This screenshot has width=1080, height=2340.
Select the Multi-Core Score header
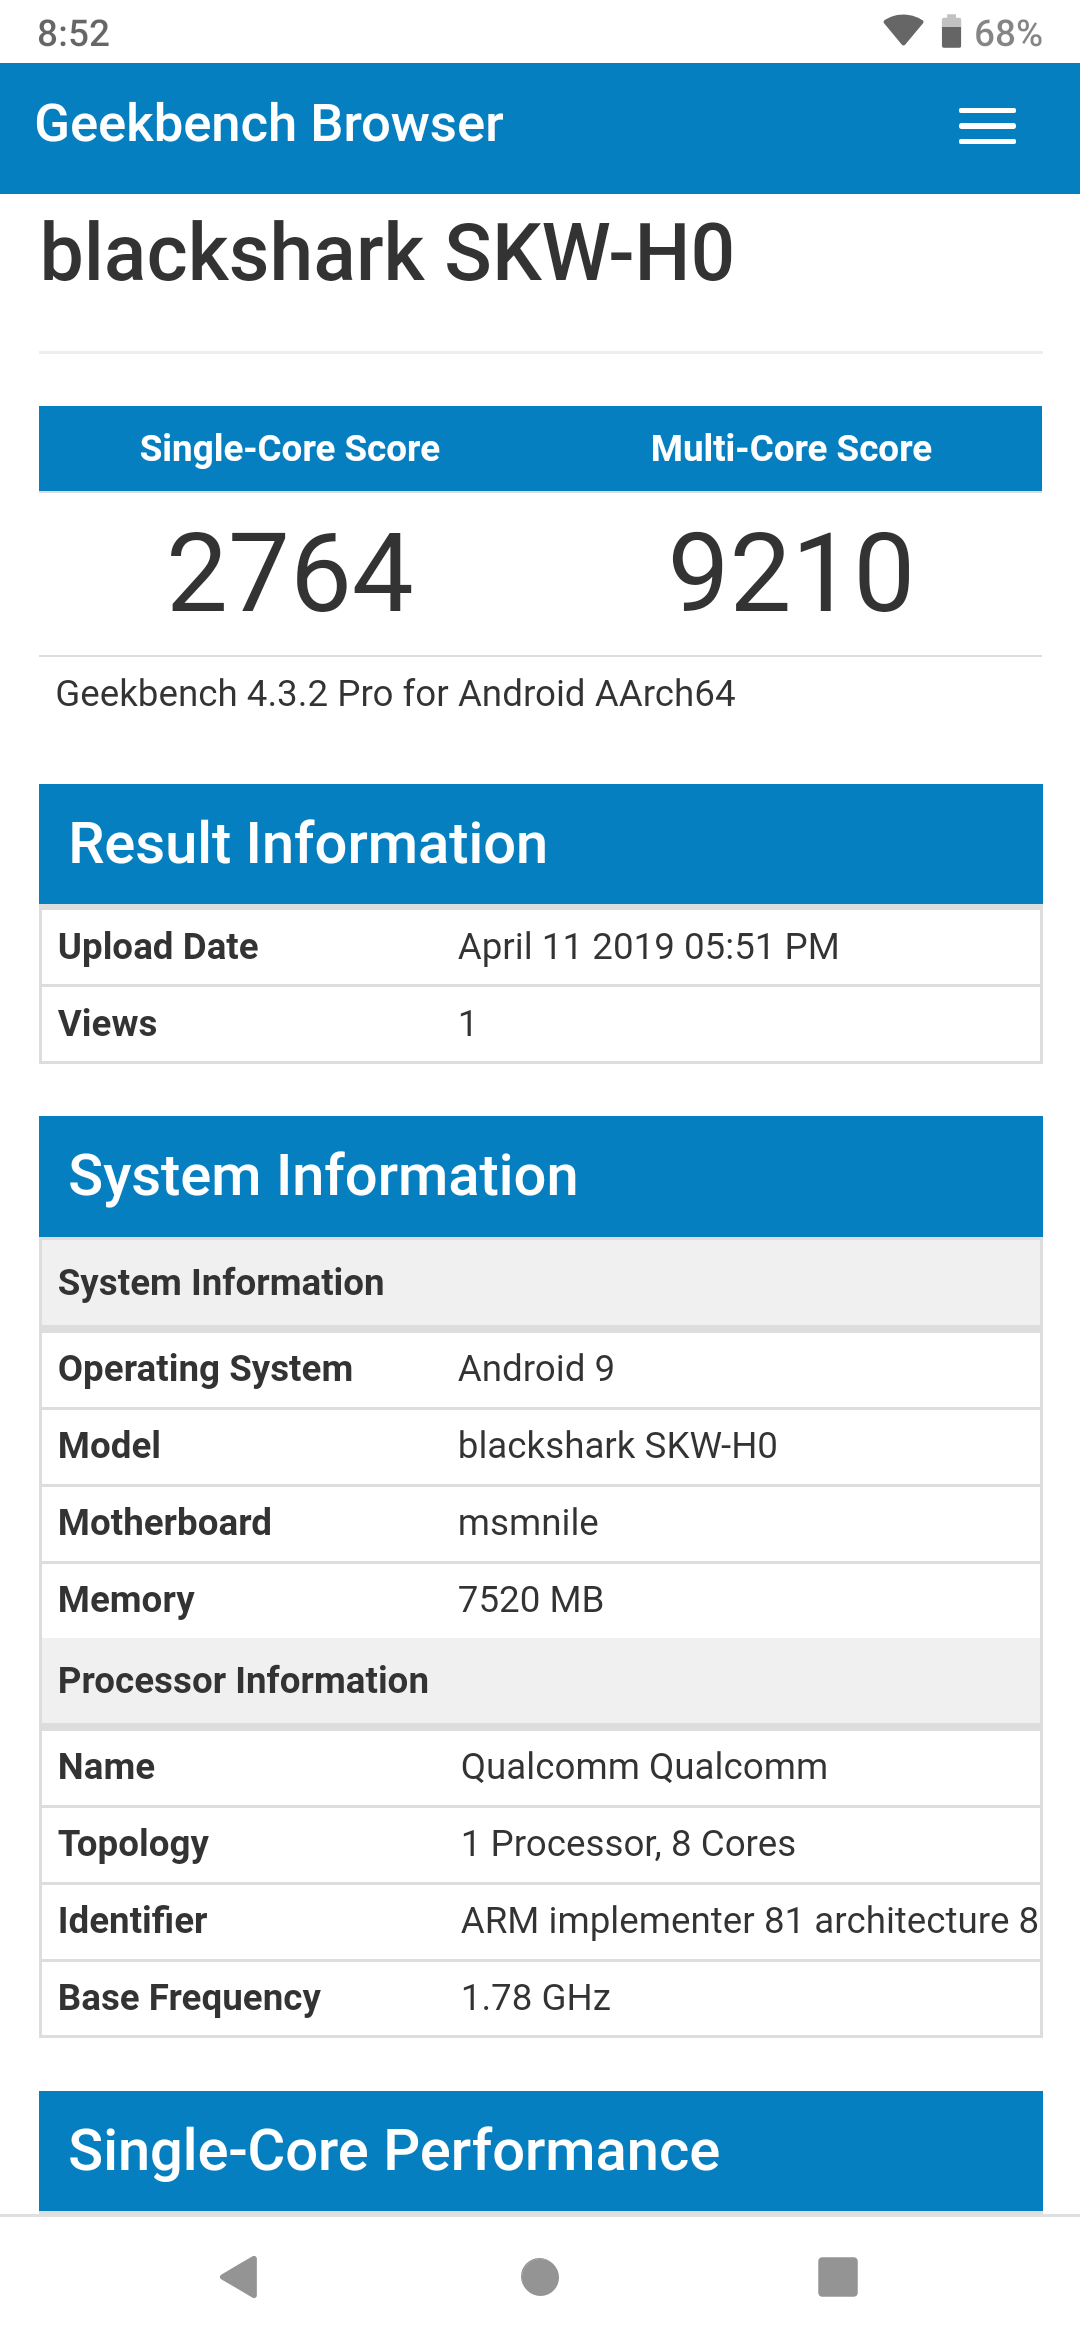click(791, 449)
